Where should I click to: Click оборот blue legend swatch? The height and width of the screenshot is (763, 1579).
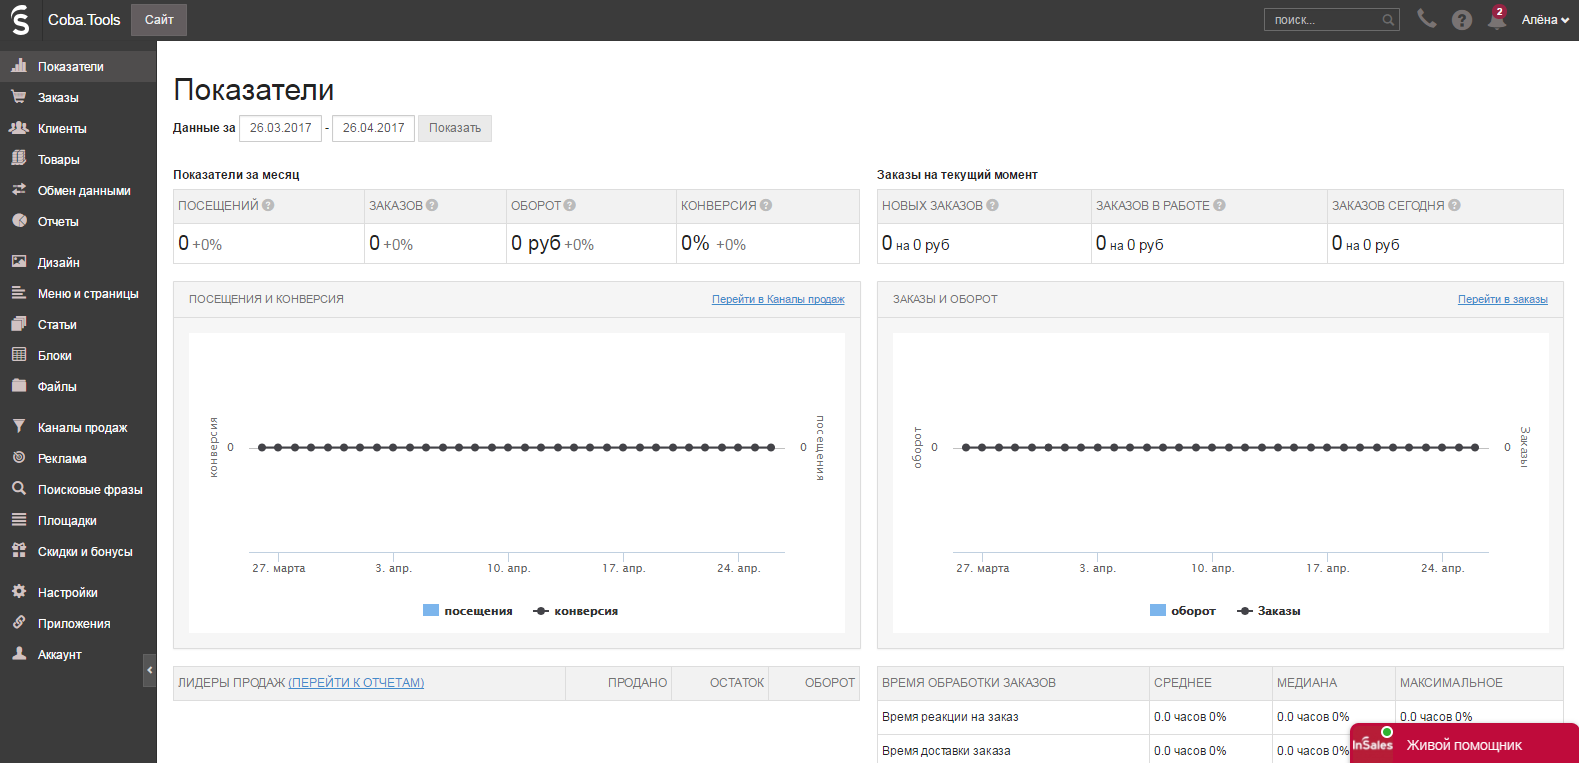pyautogui.click(x=1158, y=610)
